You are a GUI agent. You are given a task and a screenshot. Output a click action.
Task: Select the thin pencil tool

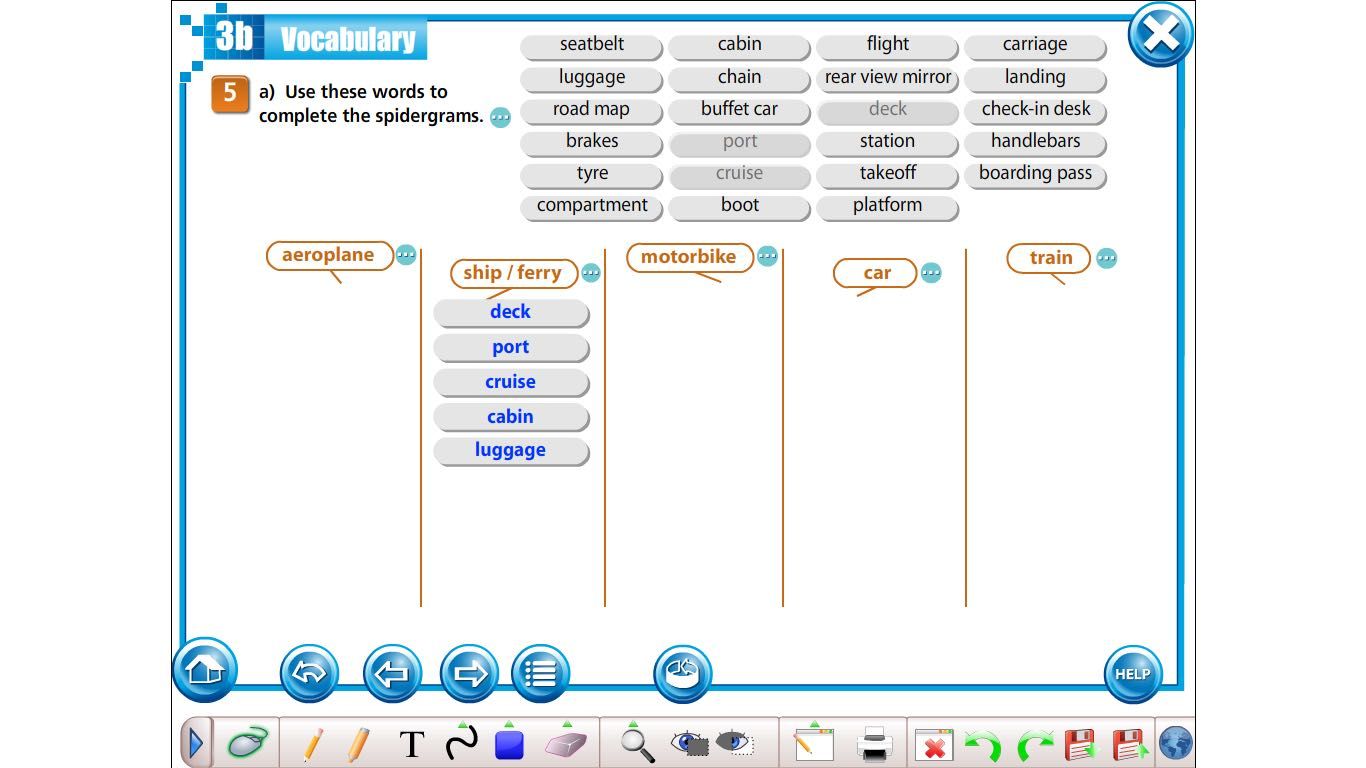pos(312,744)
